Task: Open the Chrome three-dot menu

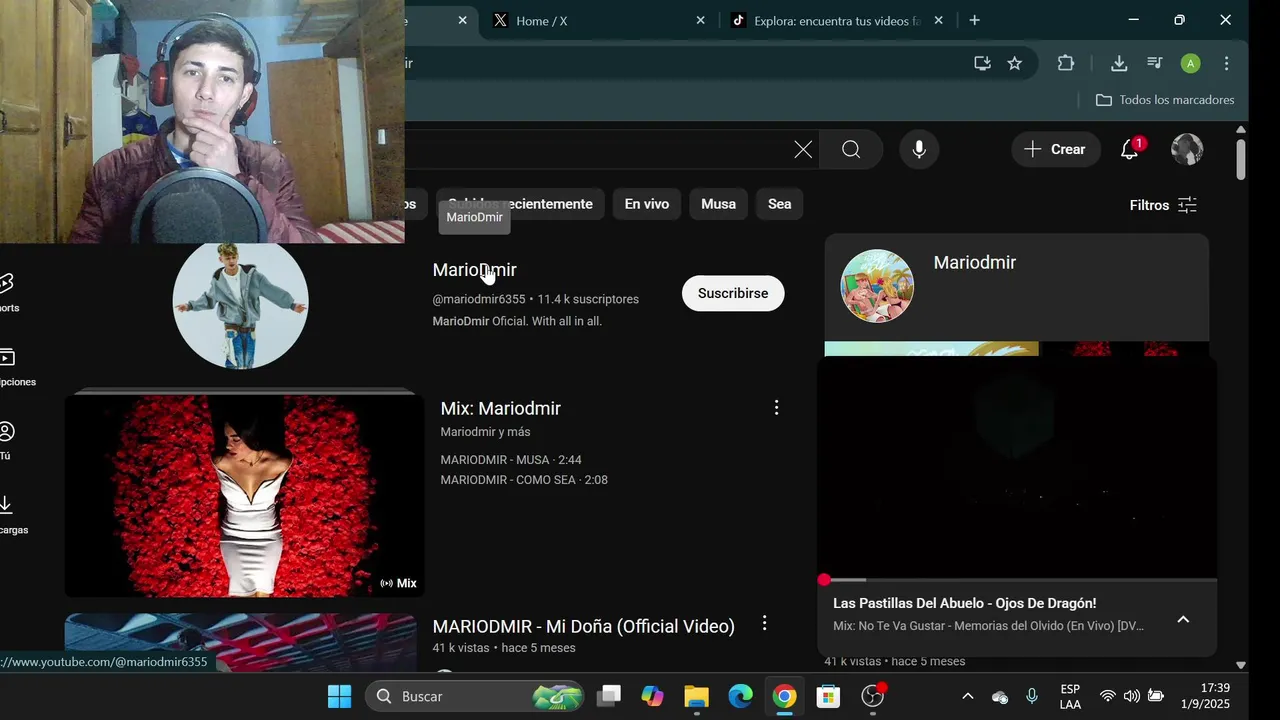Action: [x=1227, y=63]
